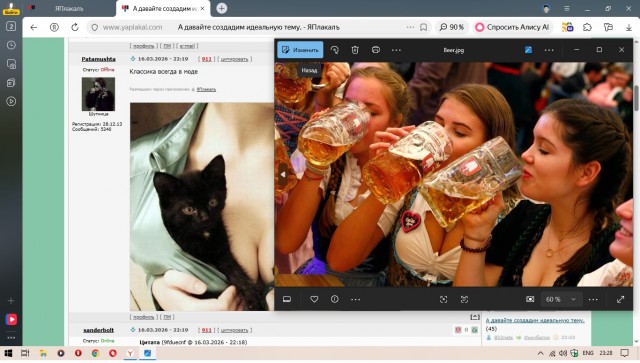
Task: Click Спросить Алису AI button
Action: [513, 27]
